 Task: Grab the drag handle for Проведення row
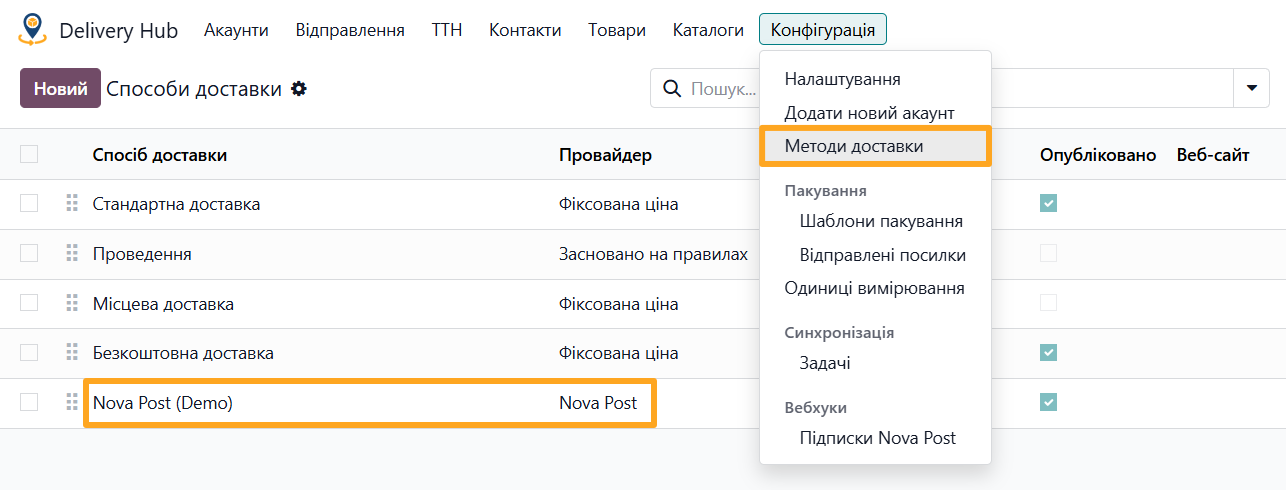[x=72, y=254]
